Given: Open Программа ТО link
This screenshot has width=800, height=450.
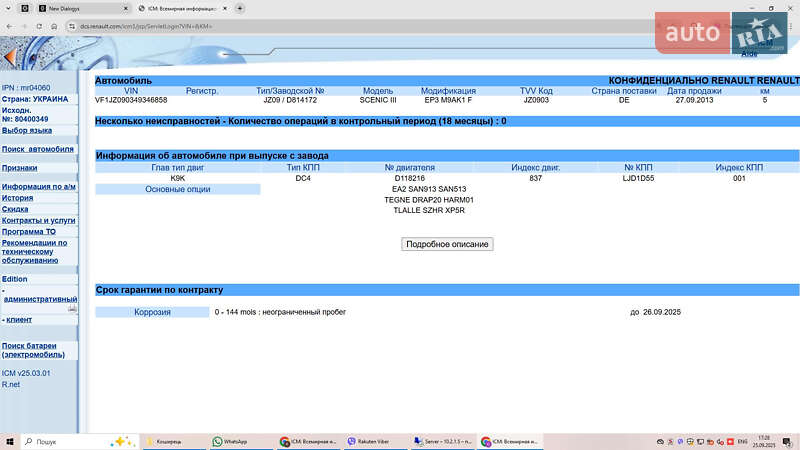Looking at the screenshot, I should click(29, 231).
